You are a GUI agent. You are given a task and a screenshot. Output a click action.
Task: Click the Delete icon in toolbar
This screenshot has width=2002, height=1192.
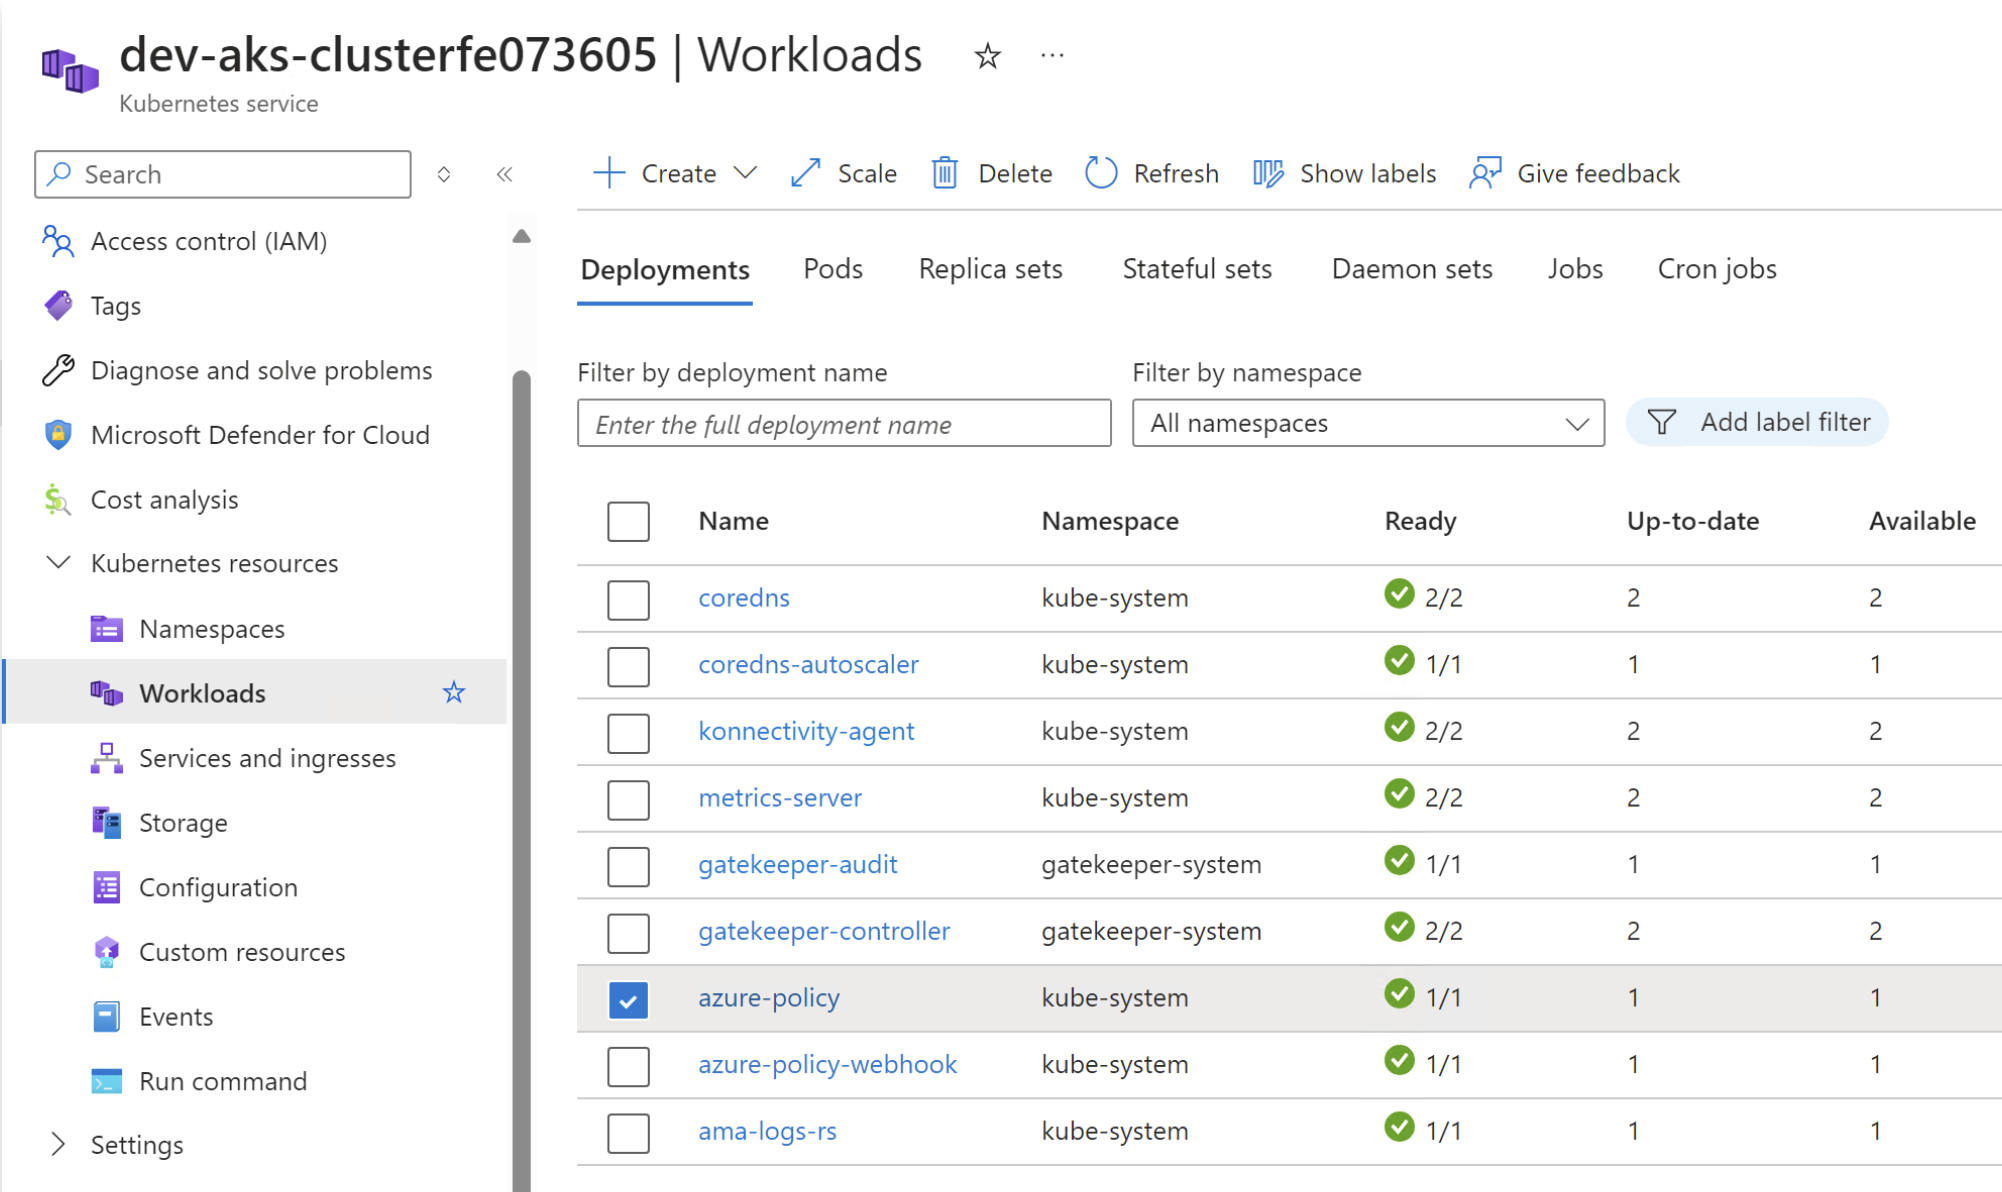click(942, 173)
